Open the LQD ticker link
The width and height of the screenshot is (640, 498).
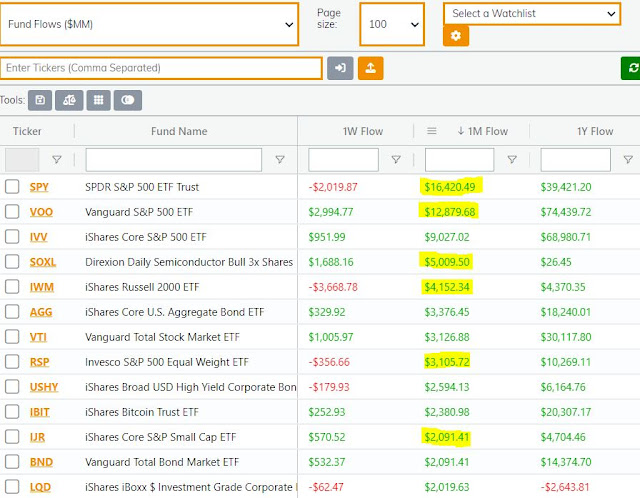coord(40,487)
